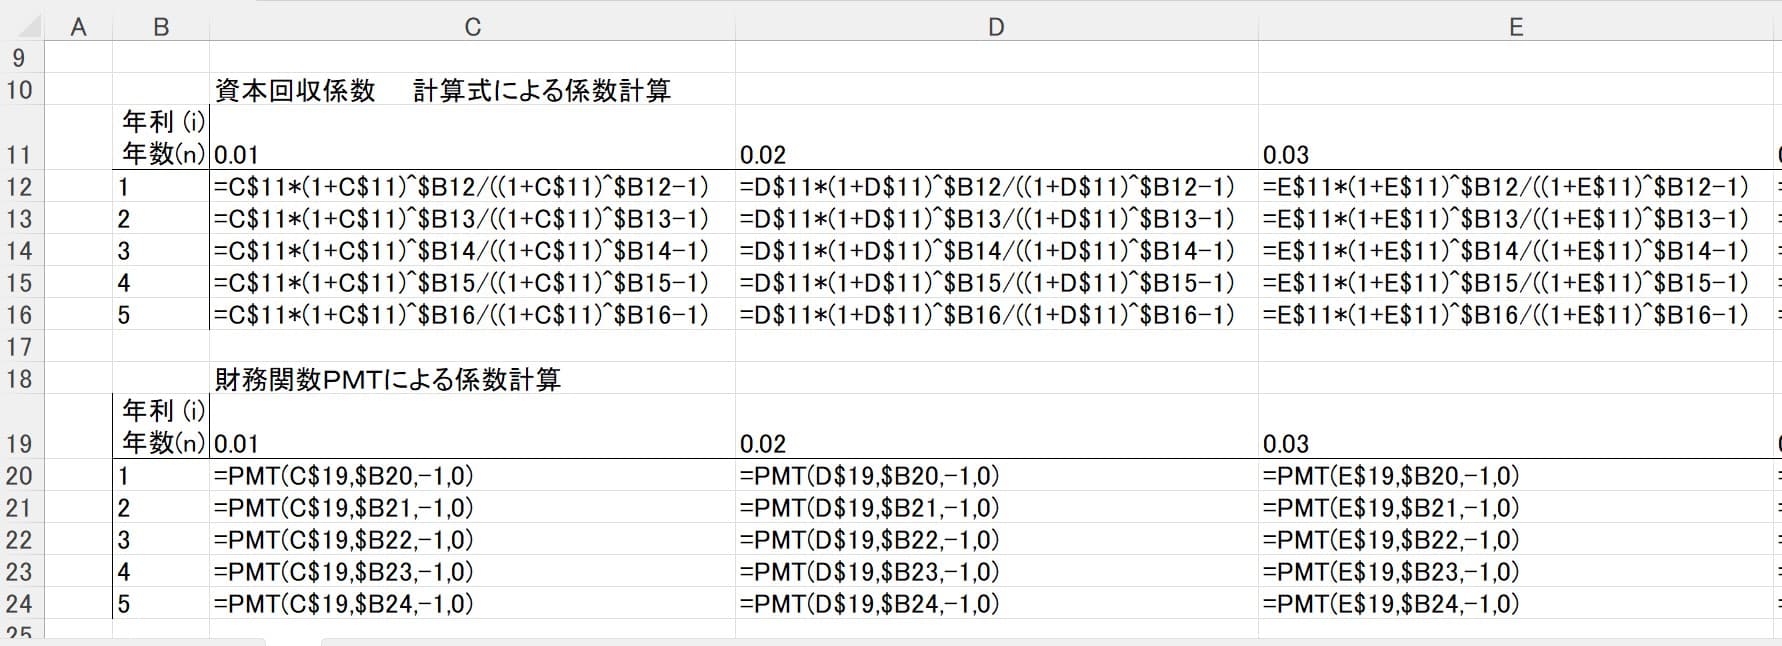Image resolution: width=1782 pixels, height=646 pixels.
Task: Select row 20 header
Action: click(x=20, y=476)
